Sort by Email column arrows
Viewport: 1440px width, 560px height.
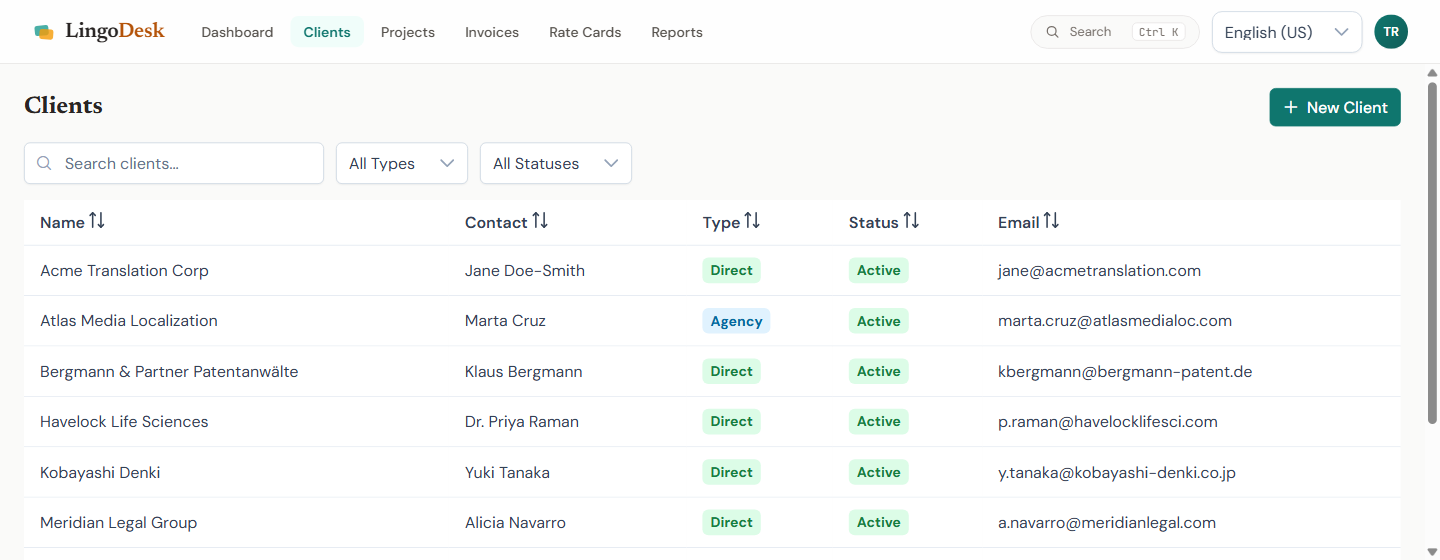point(1051,221)
